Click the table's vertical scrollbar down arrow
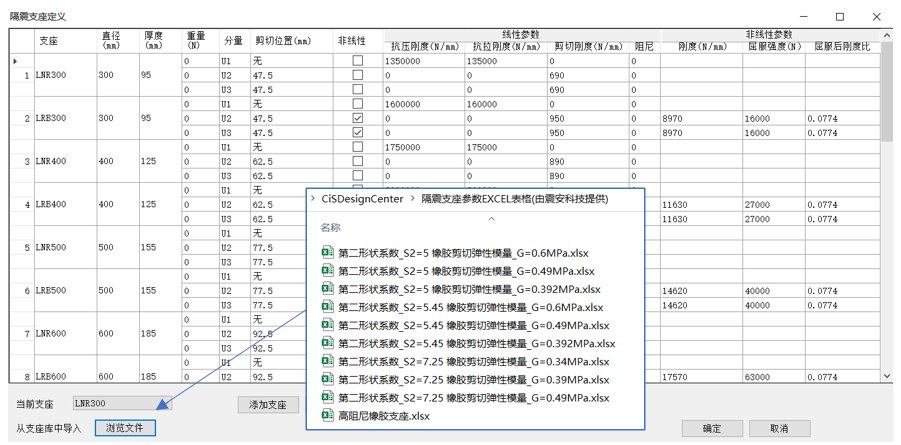The height and width of the screenshot is (445, 901). point(886,375)
